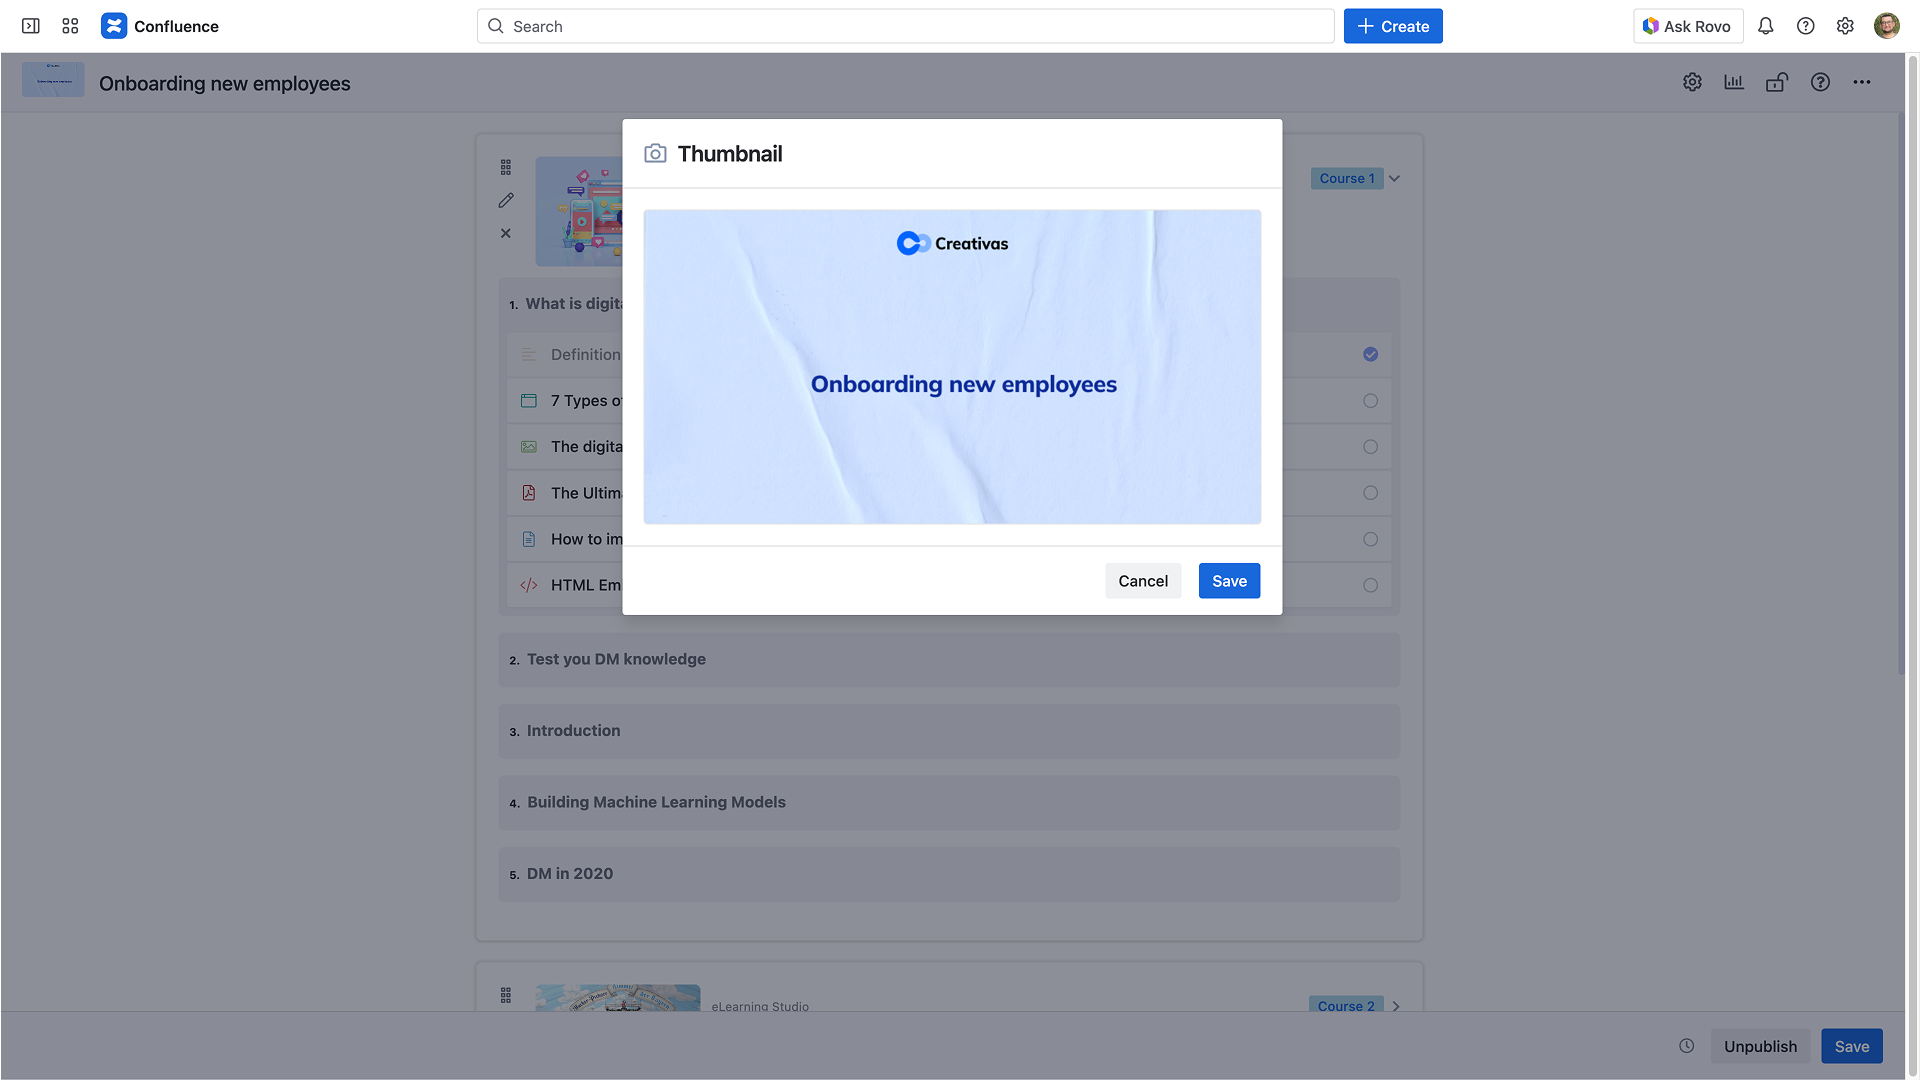1920x1080 pixels.
Task: Cancel the Thumbnail dialog
Action: click(1142, 581)
